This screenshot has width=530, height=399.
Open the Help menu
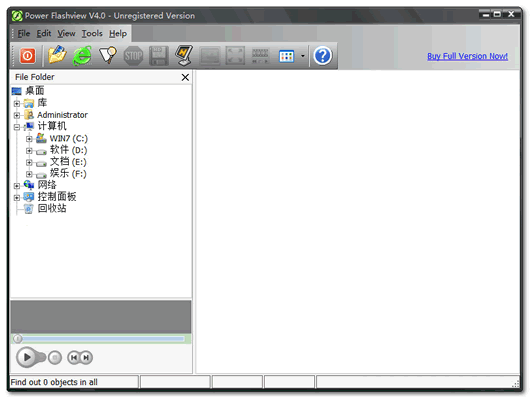[x=118, y=33]
